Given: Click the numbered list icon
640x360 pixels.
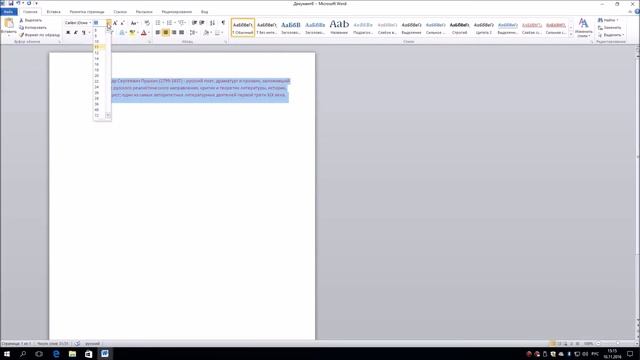Looking at the screenshot, I should coord(169,23).
